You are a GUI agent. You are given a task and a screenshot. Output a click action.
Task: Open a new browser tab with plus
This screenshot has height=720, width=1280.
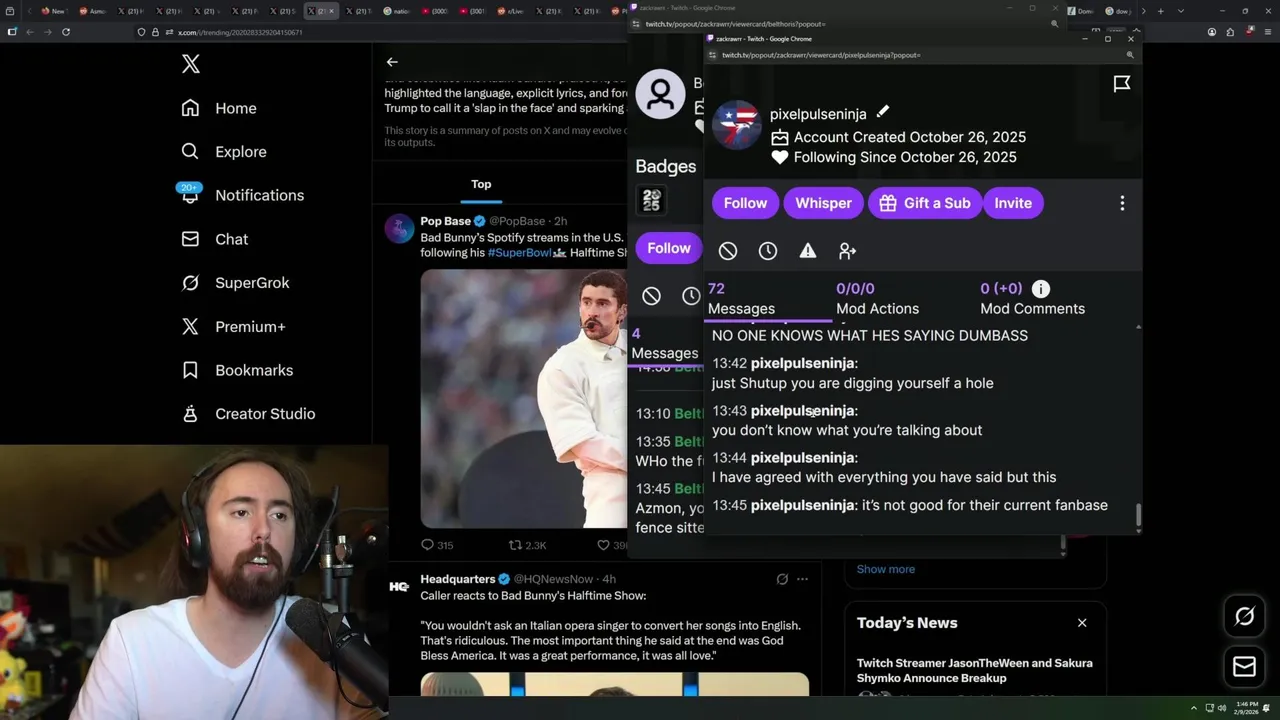click(1160, 11)
